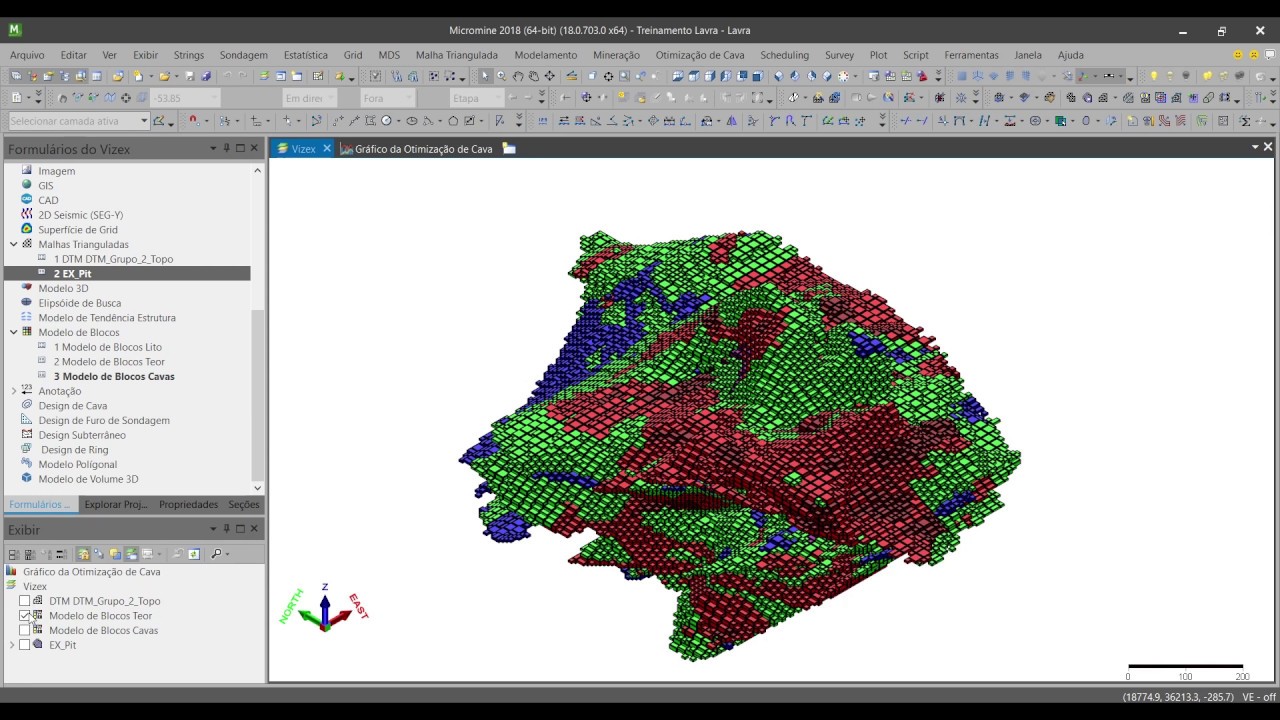Switch to the Explorar Projeto panel tab

115,504
